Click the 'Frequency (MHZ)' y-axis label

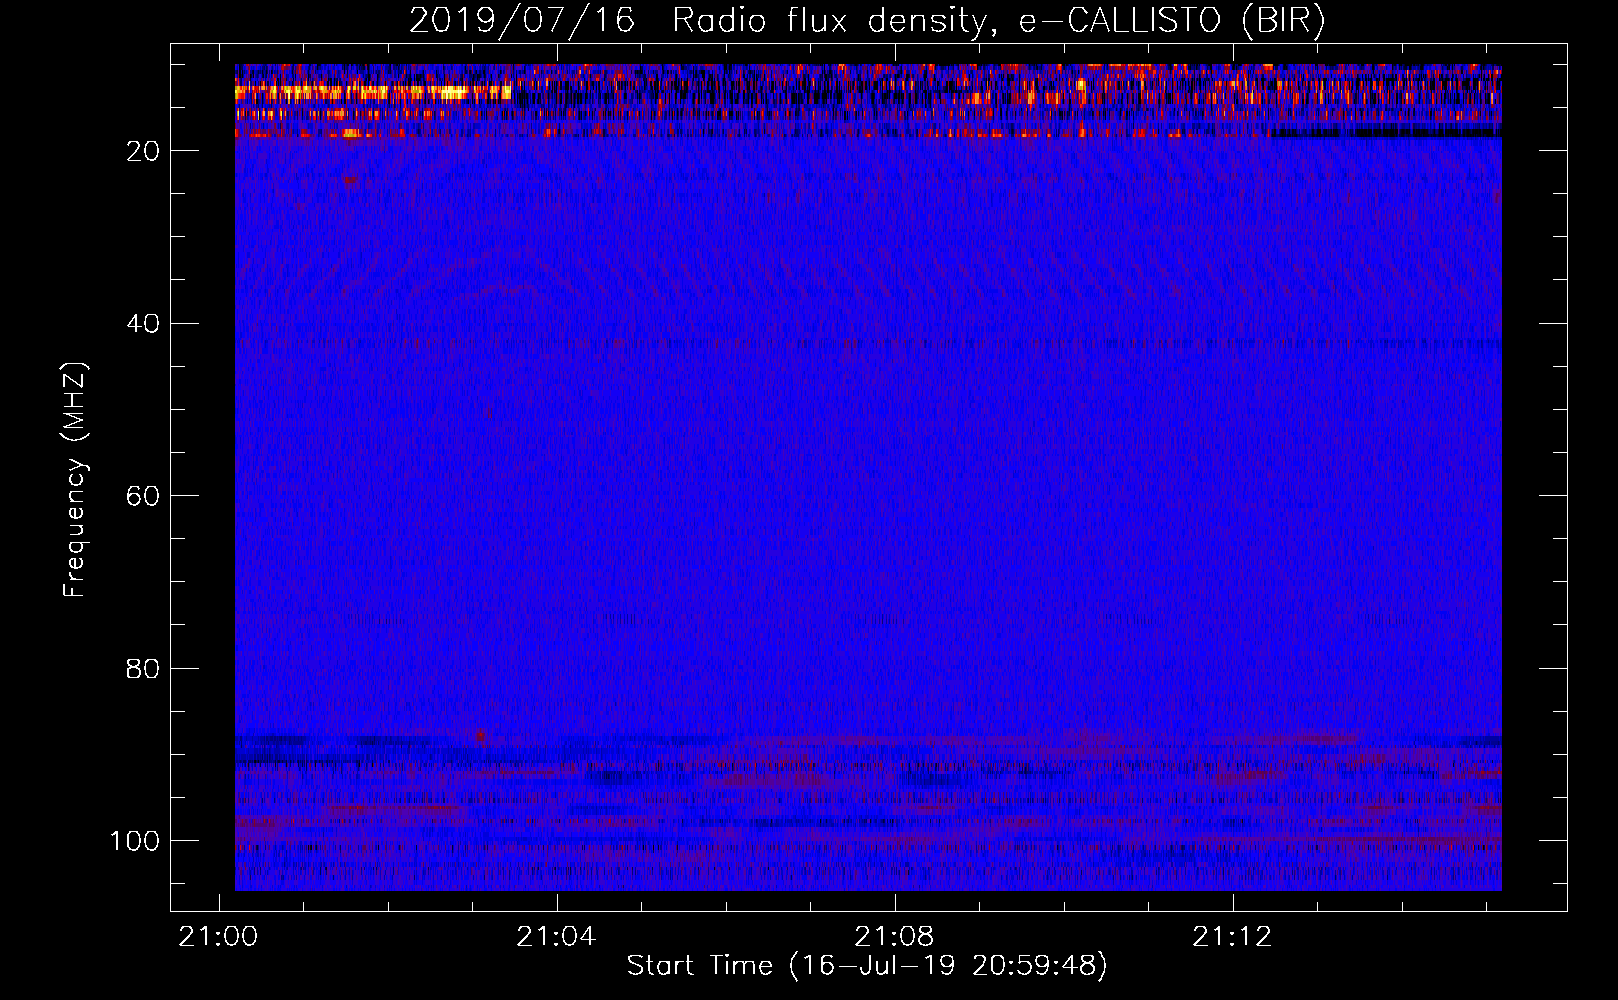click(x=75, y=480)
